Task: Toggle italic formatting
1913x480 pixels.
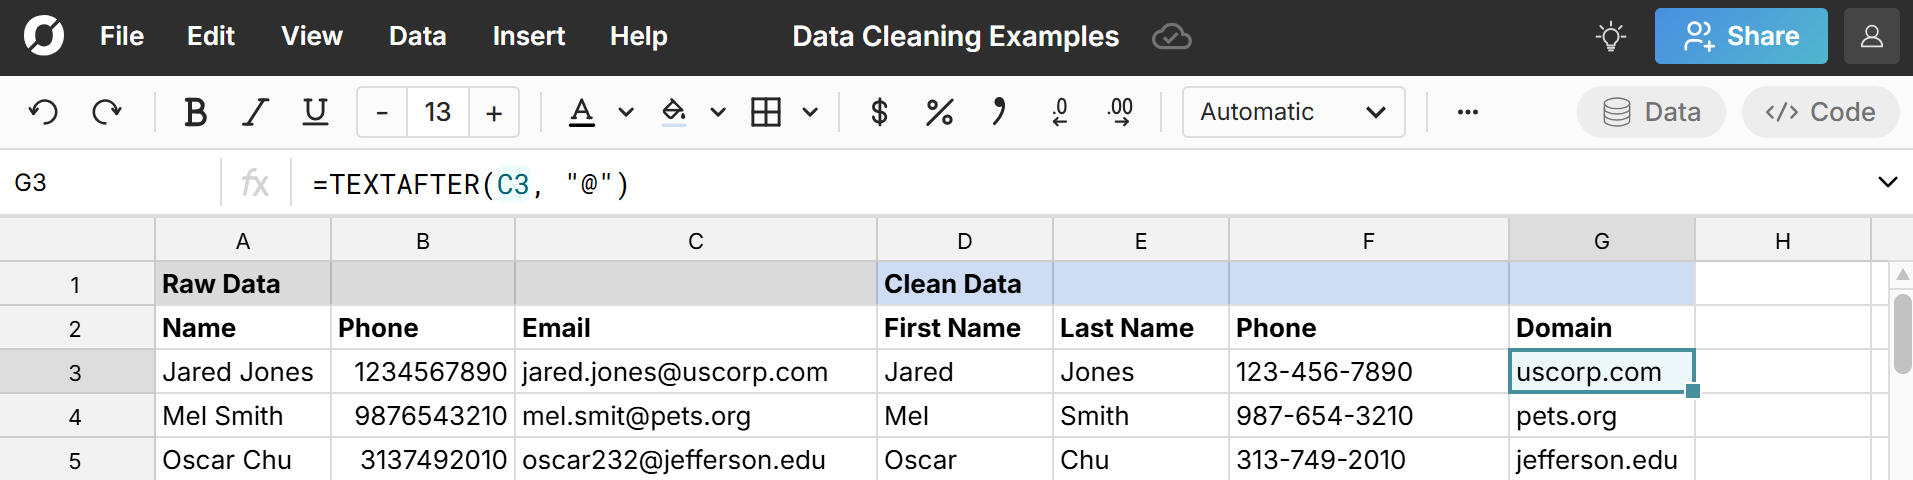Action: tap(256, 112)
